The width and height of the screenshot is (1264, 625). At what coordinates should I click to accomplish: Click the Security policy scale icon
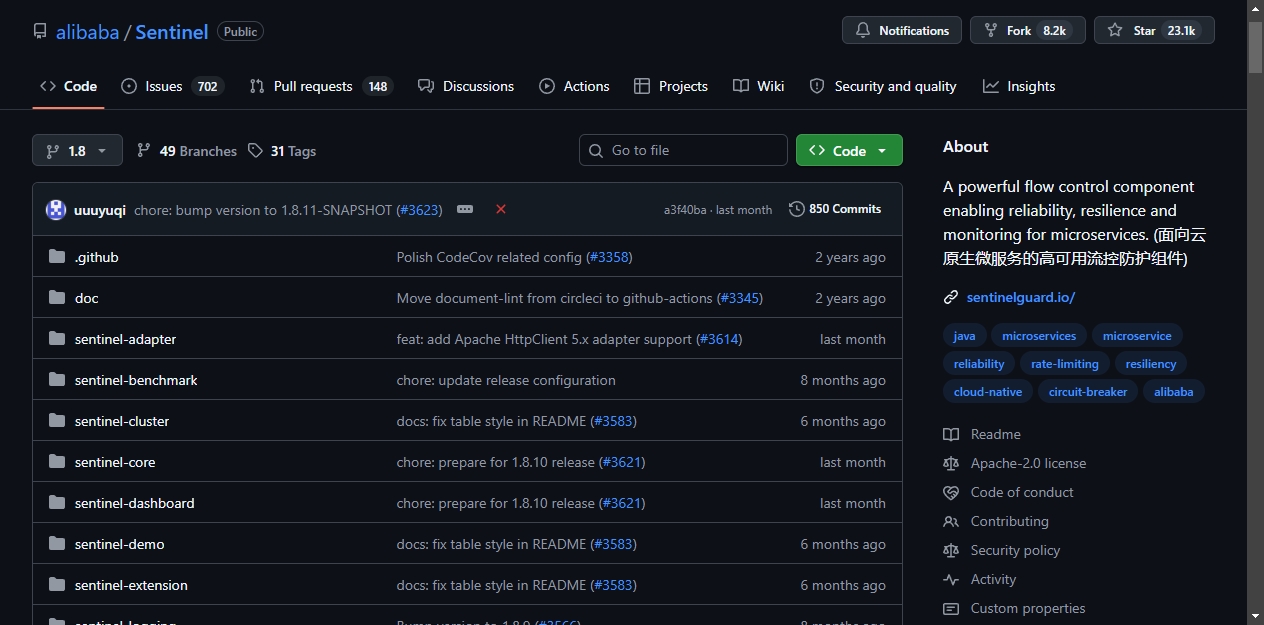[951, 550]
